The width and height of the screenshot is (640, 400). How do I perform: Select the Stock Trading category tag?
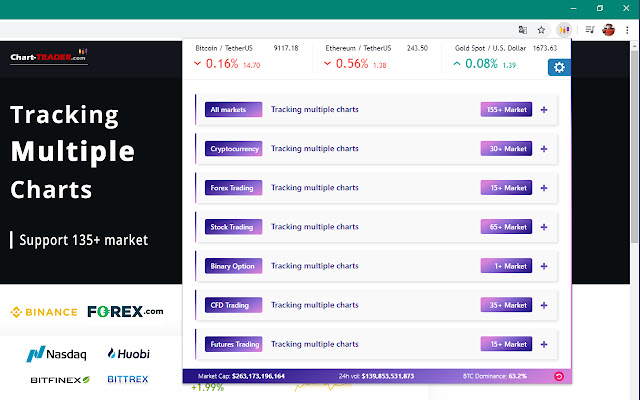[x=233, y=227]
